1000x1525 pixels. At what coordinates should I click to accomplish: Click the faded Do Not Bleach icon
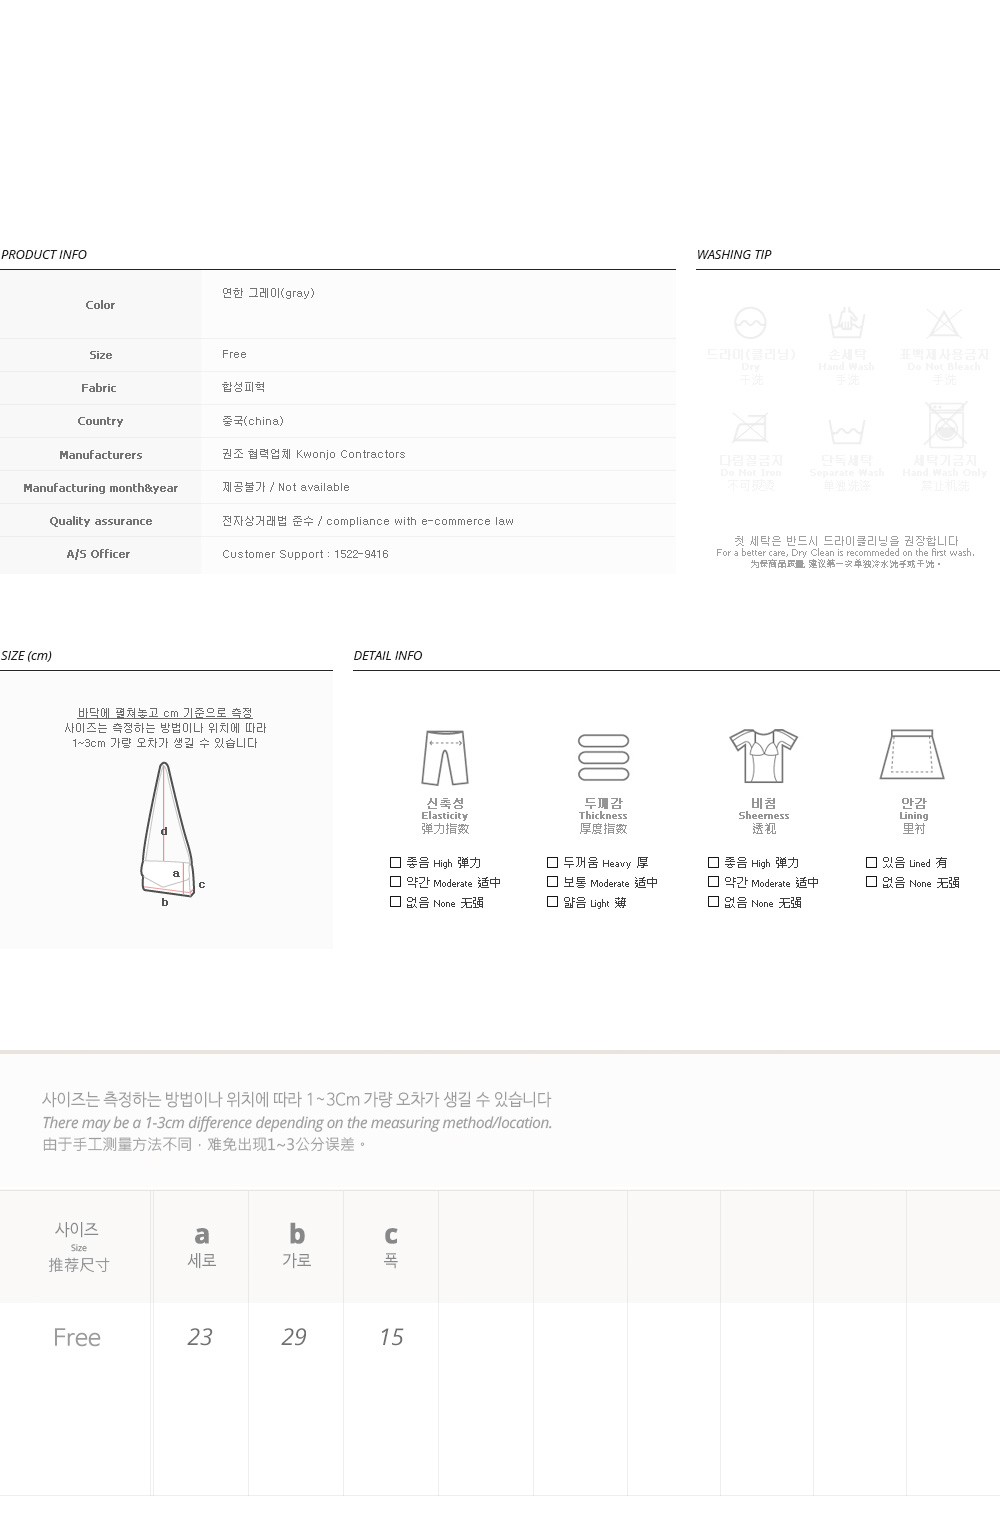(x=943, y=323)
